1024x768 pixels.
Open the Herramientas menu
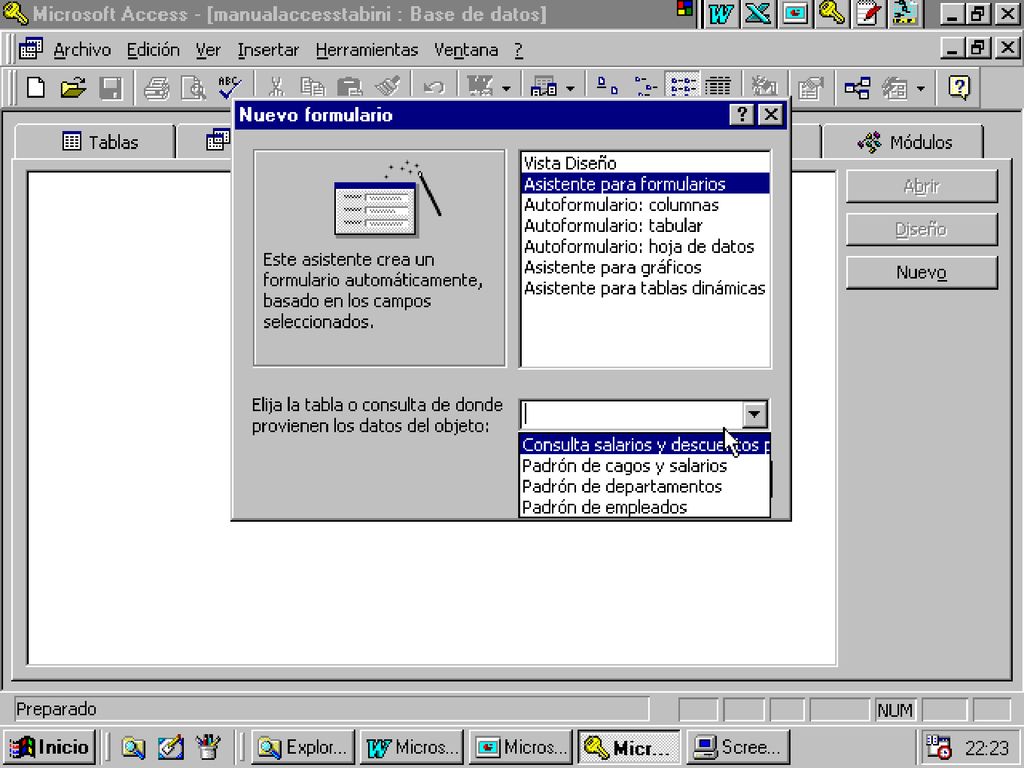point(366,50)
